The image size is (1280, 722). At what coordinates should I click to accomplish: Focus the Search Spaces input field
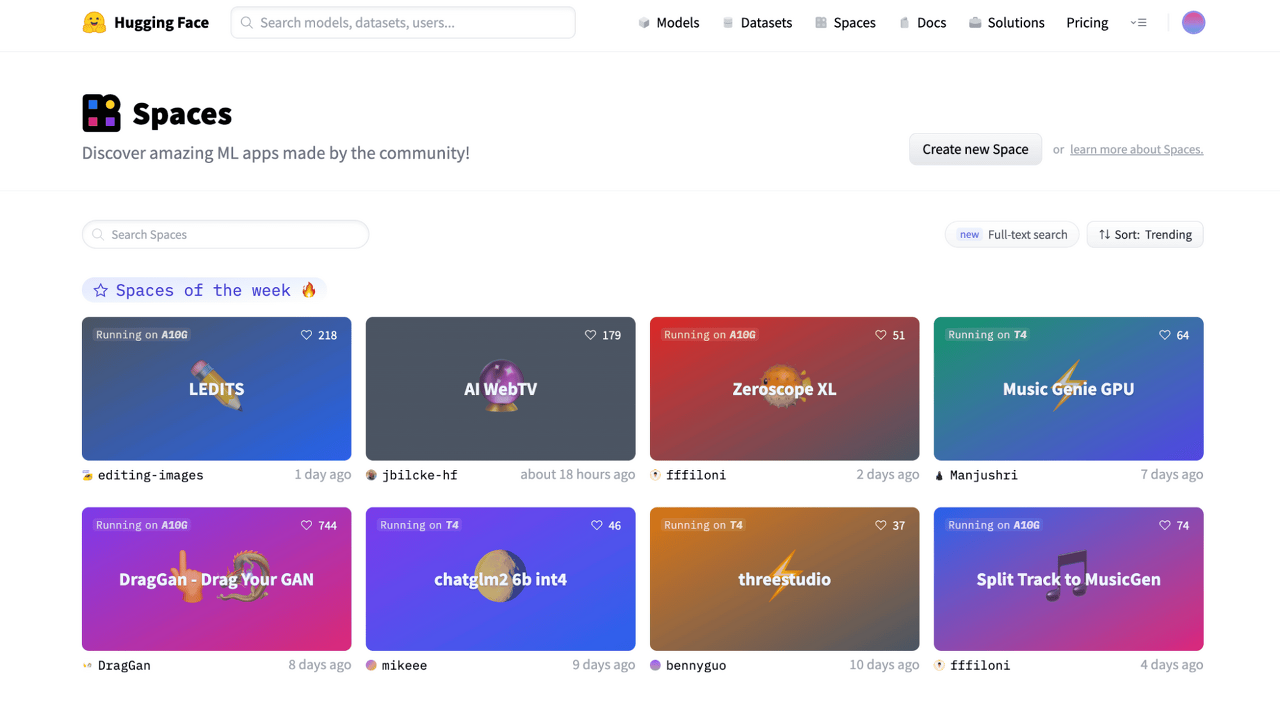tap(225, 234)
